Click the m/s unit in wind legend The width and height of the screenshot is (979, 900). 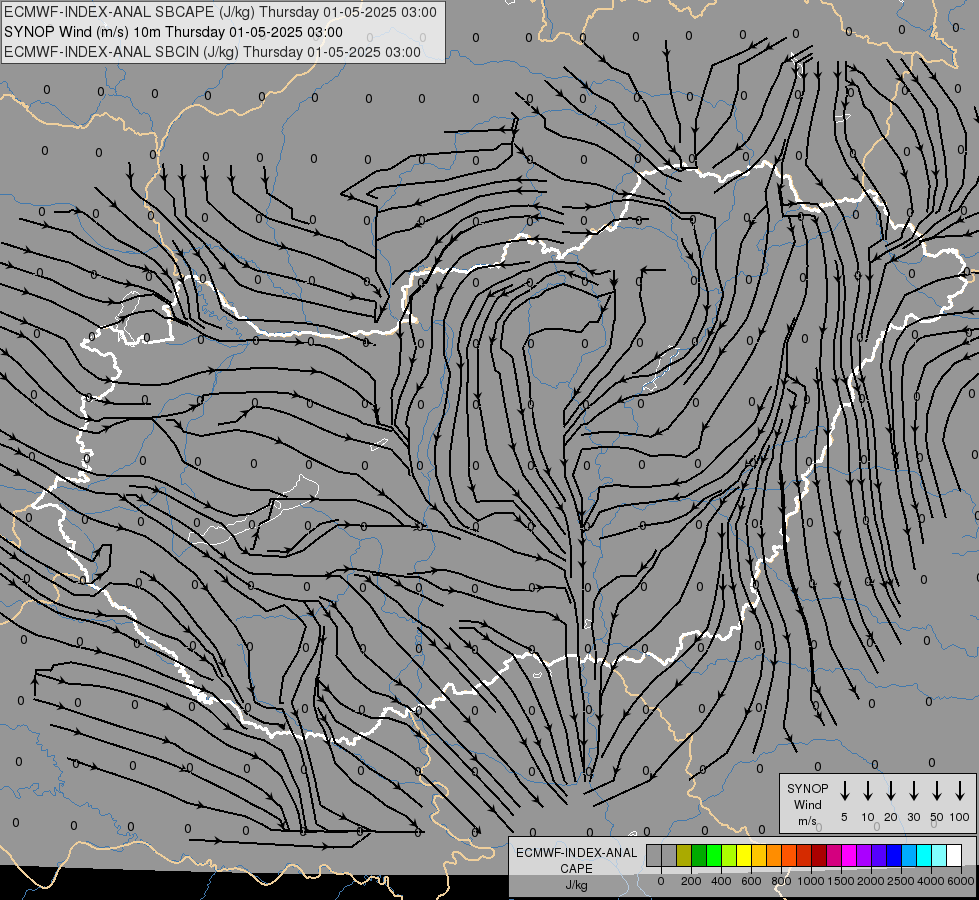807,821
